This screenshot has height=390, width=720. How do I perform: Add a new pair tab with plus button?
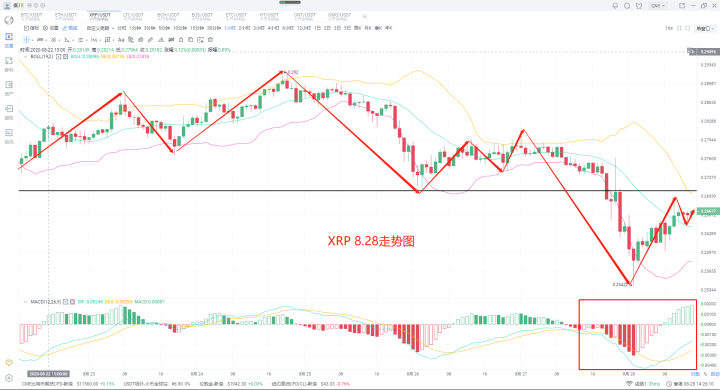point(365,17)
